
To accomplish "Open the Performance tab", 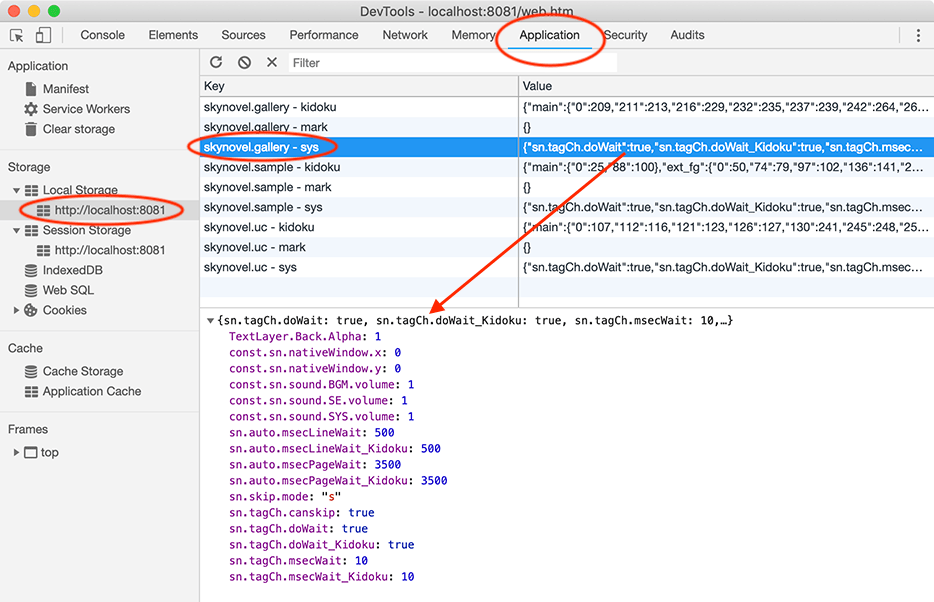I will click(324, 35).
